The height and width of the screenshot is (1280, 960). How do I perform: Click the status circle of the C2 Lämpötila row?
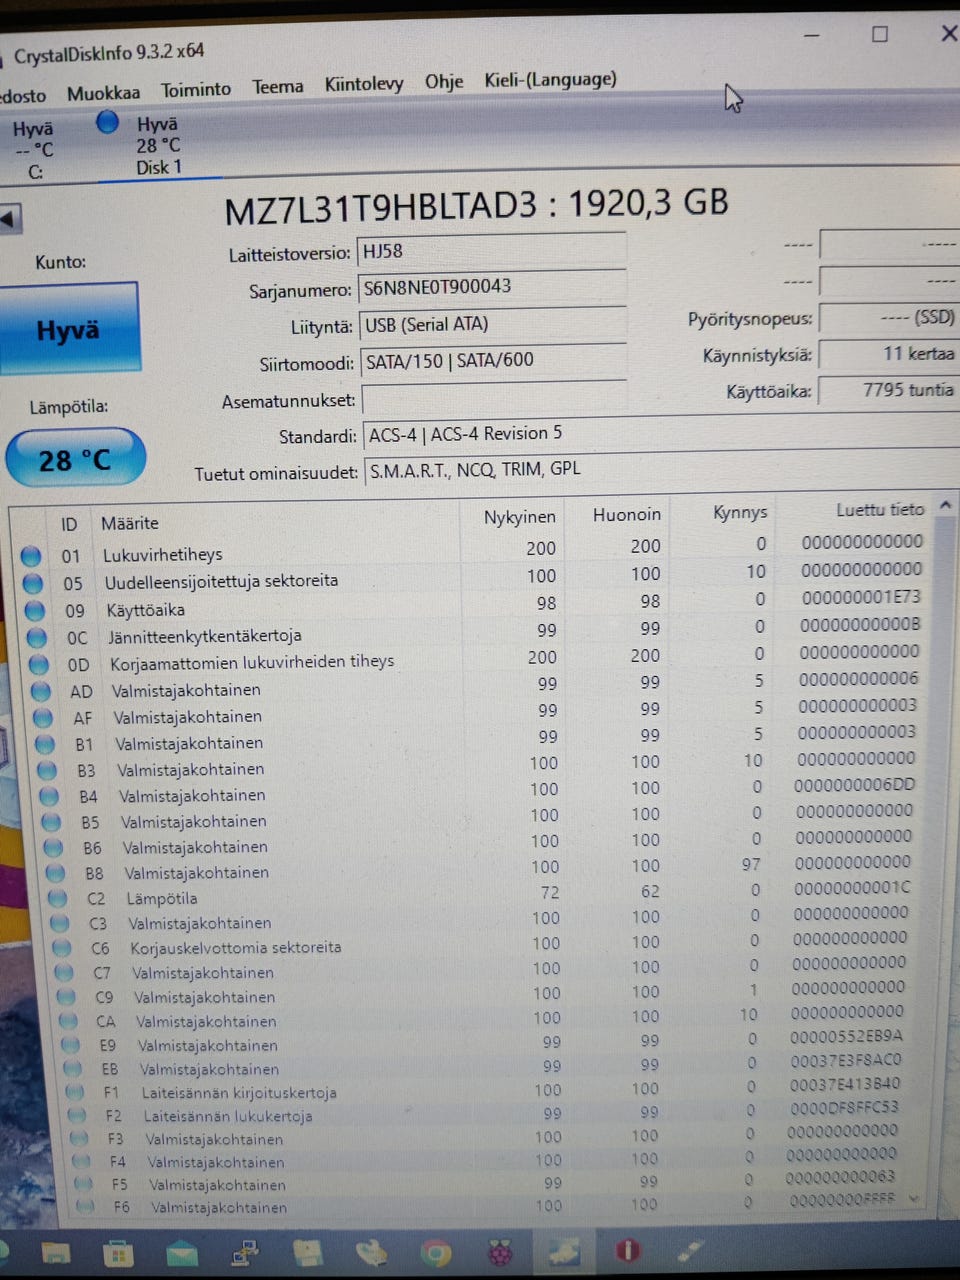[58, 898]
